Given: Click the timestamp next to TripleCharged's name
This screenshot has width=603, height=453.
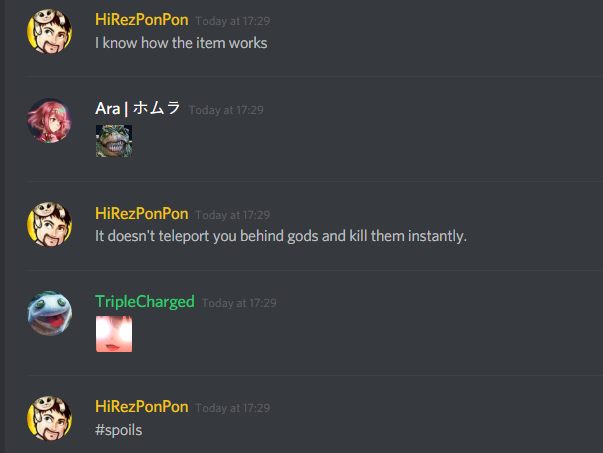Looking at the screenshot, I should point(239,303).
